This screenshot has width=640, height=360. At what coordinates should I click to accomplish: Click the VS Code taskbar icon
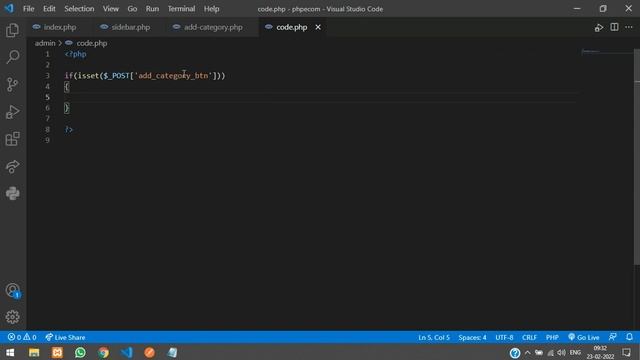127,352
